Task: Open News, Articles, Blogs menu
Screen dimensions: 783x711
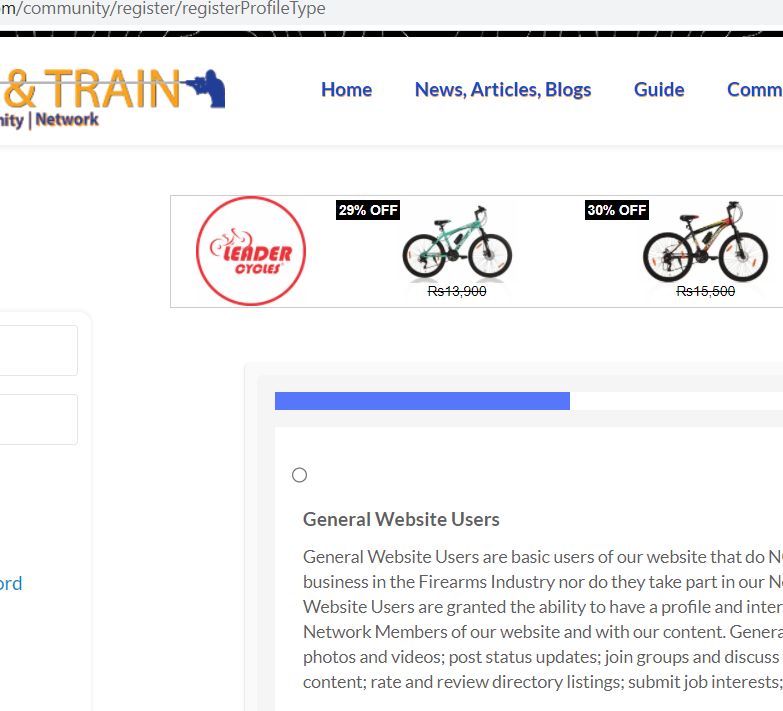Action: point(503,90)
